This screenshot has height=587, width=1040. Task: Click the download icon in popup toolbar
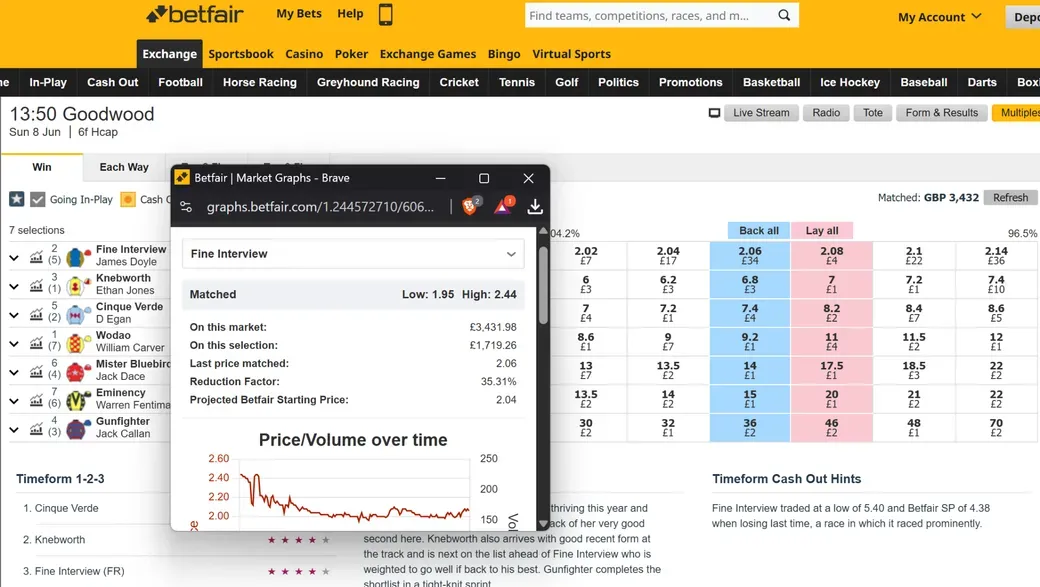pos(535,207)
